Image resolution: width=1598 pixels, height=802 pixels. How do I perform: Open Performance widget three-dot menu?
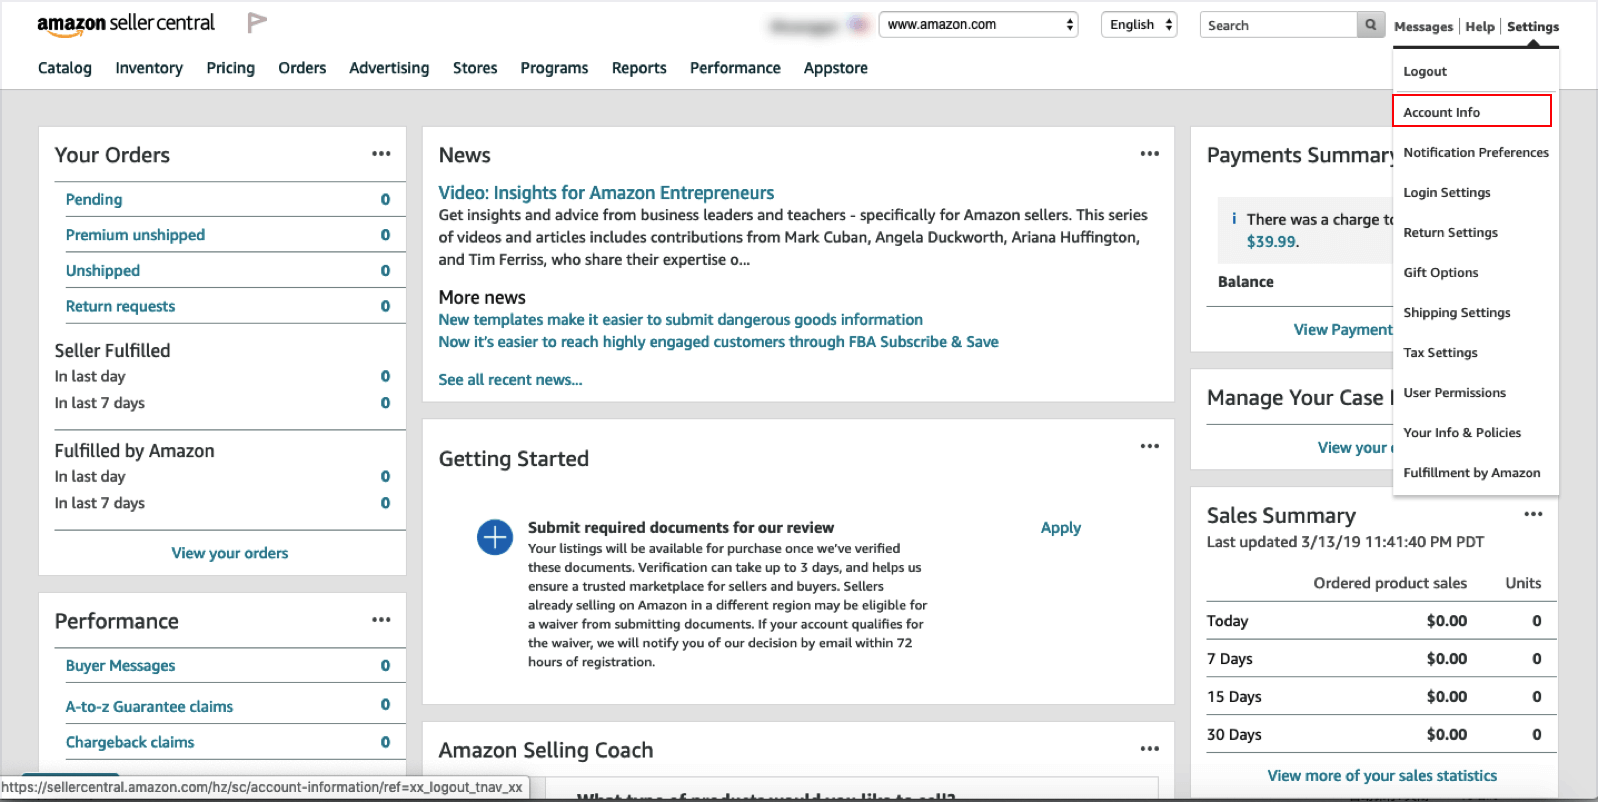click(x=381, y=620)
